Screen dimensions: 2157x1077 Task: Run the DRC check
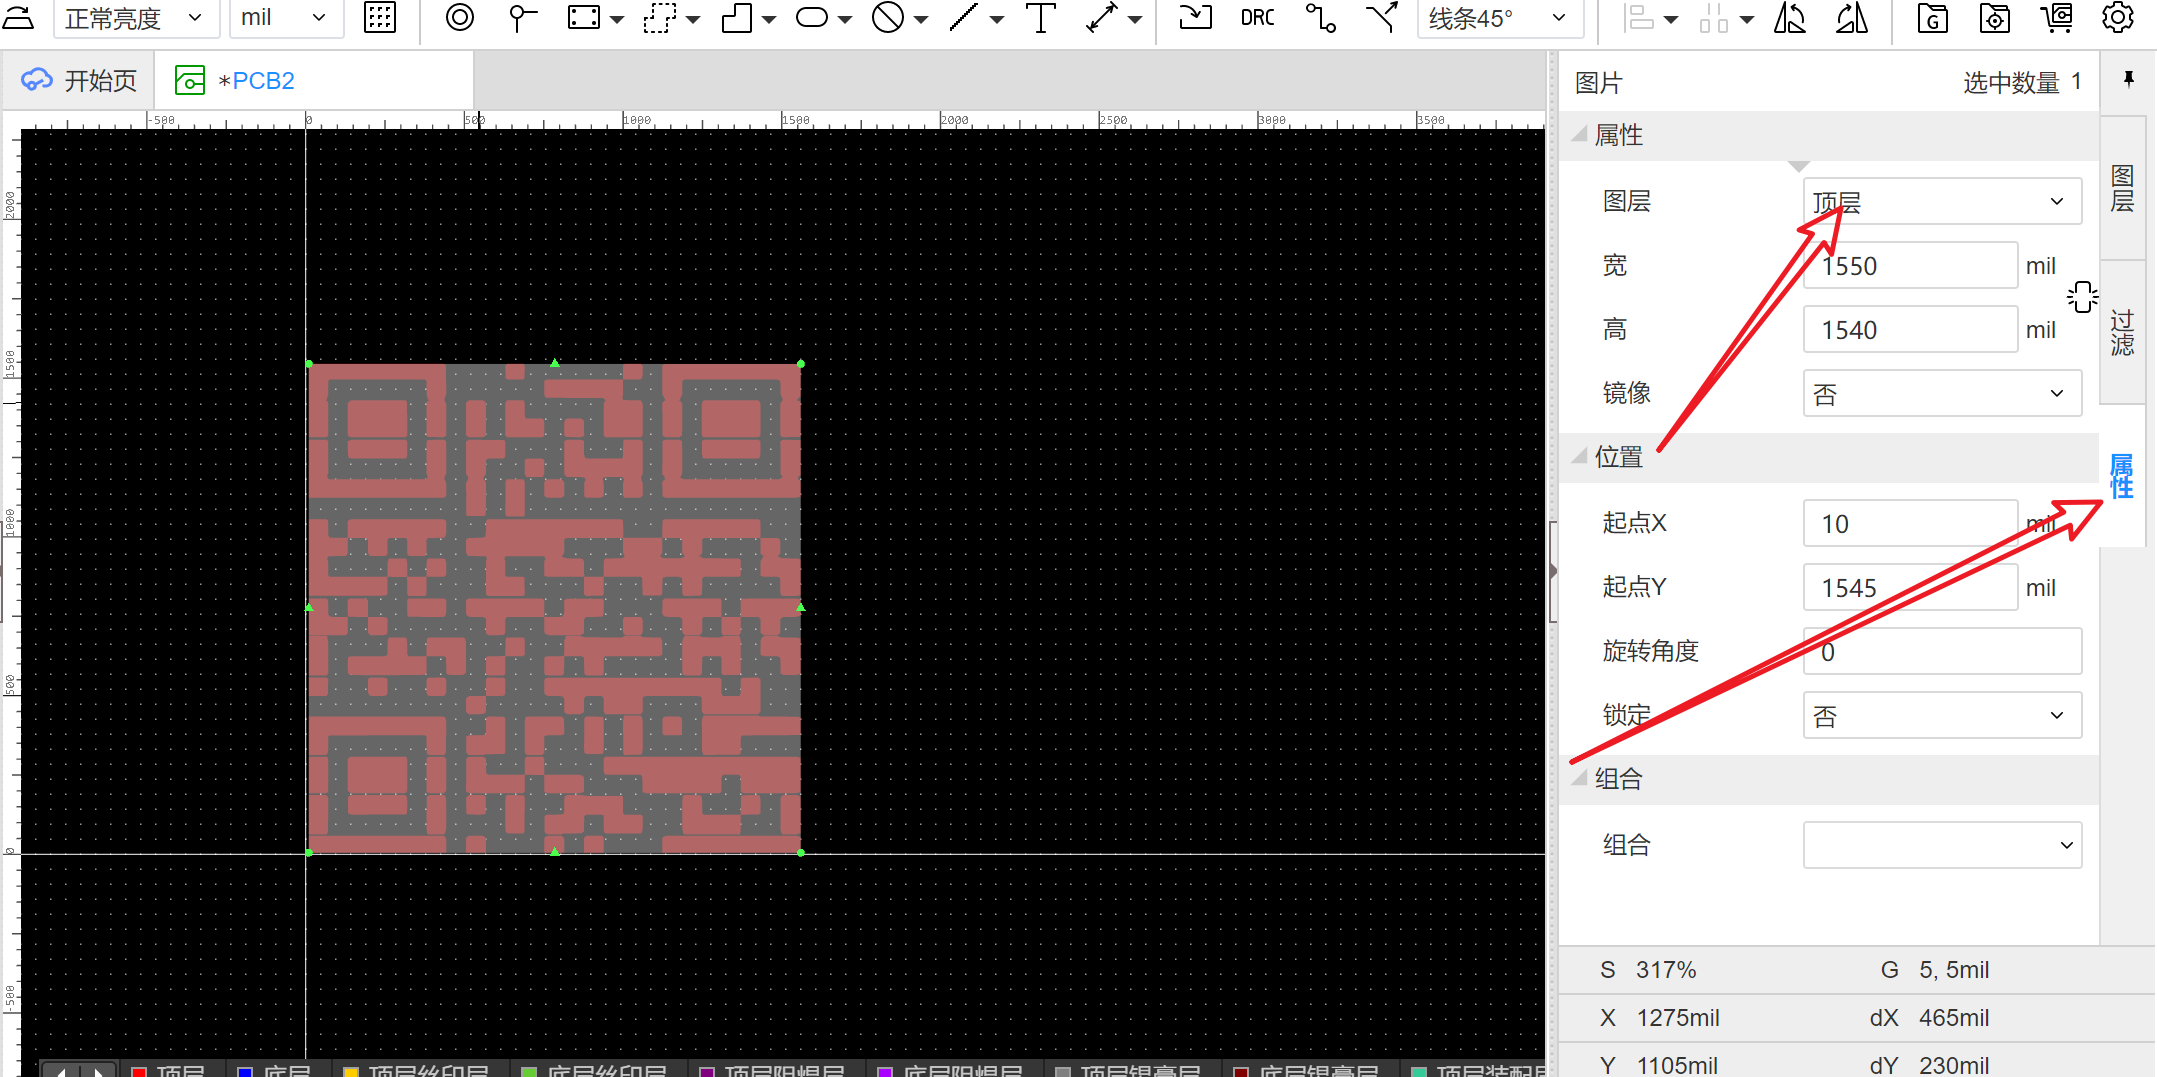point(1257,18)
